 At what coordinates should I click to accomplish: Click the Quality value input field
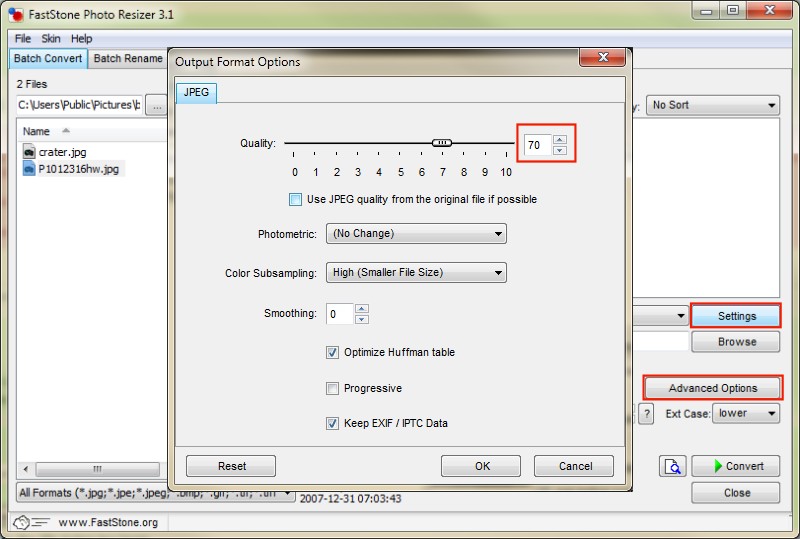[x=538, y=145]
